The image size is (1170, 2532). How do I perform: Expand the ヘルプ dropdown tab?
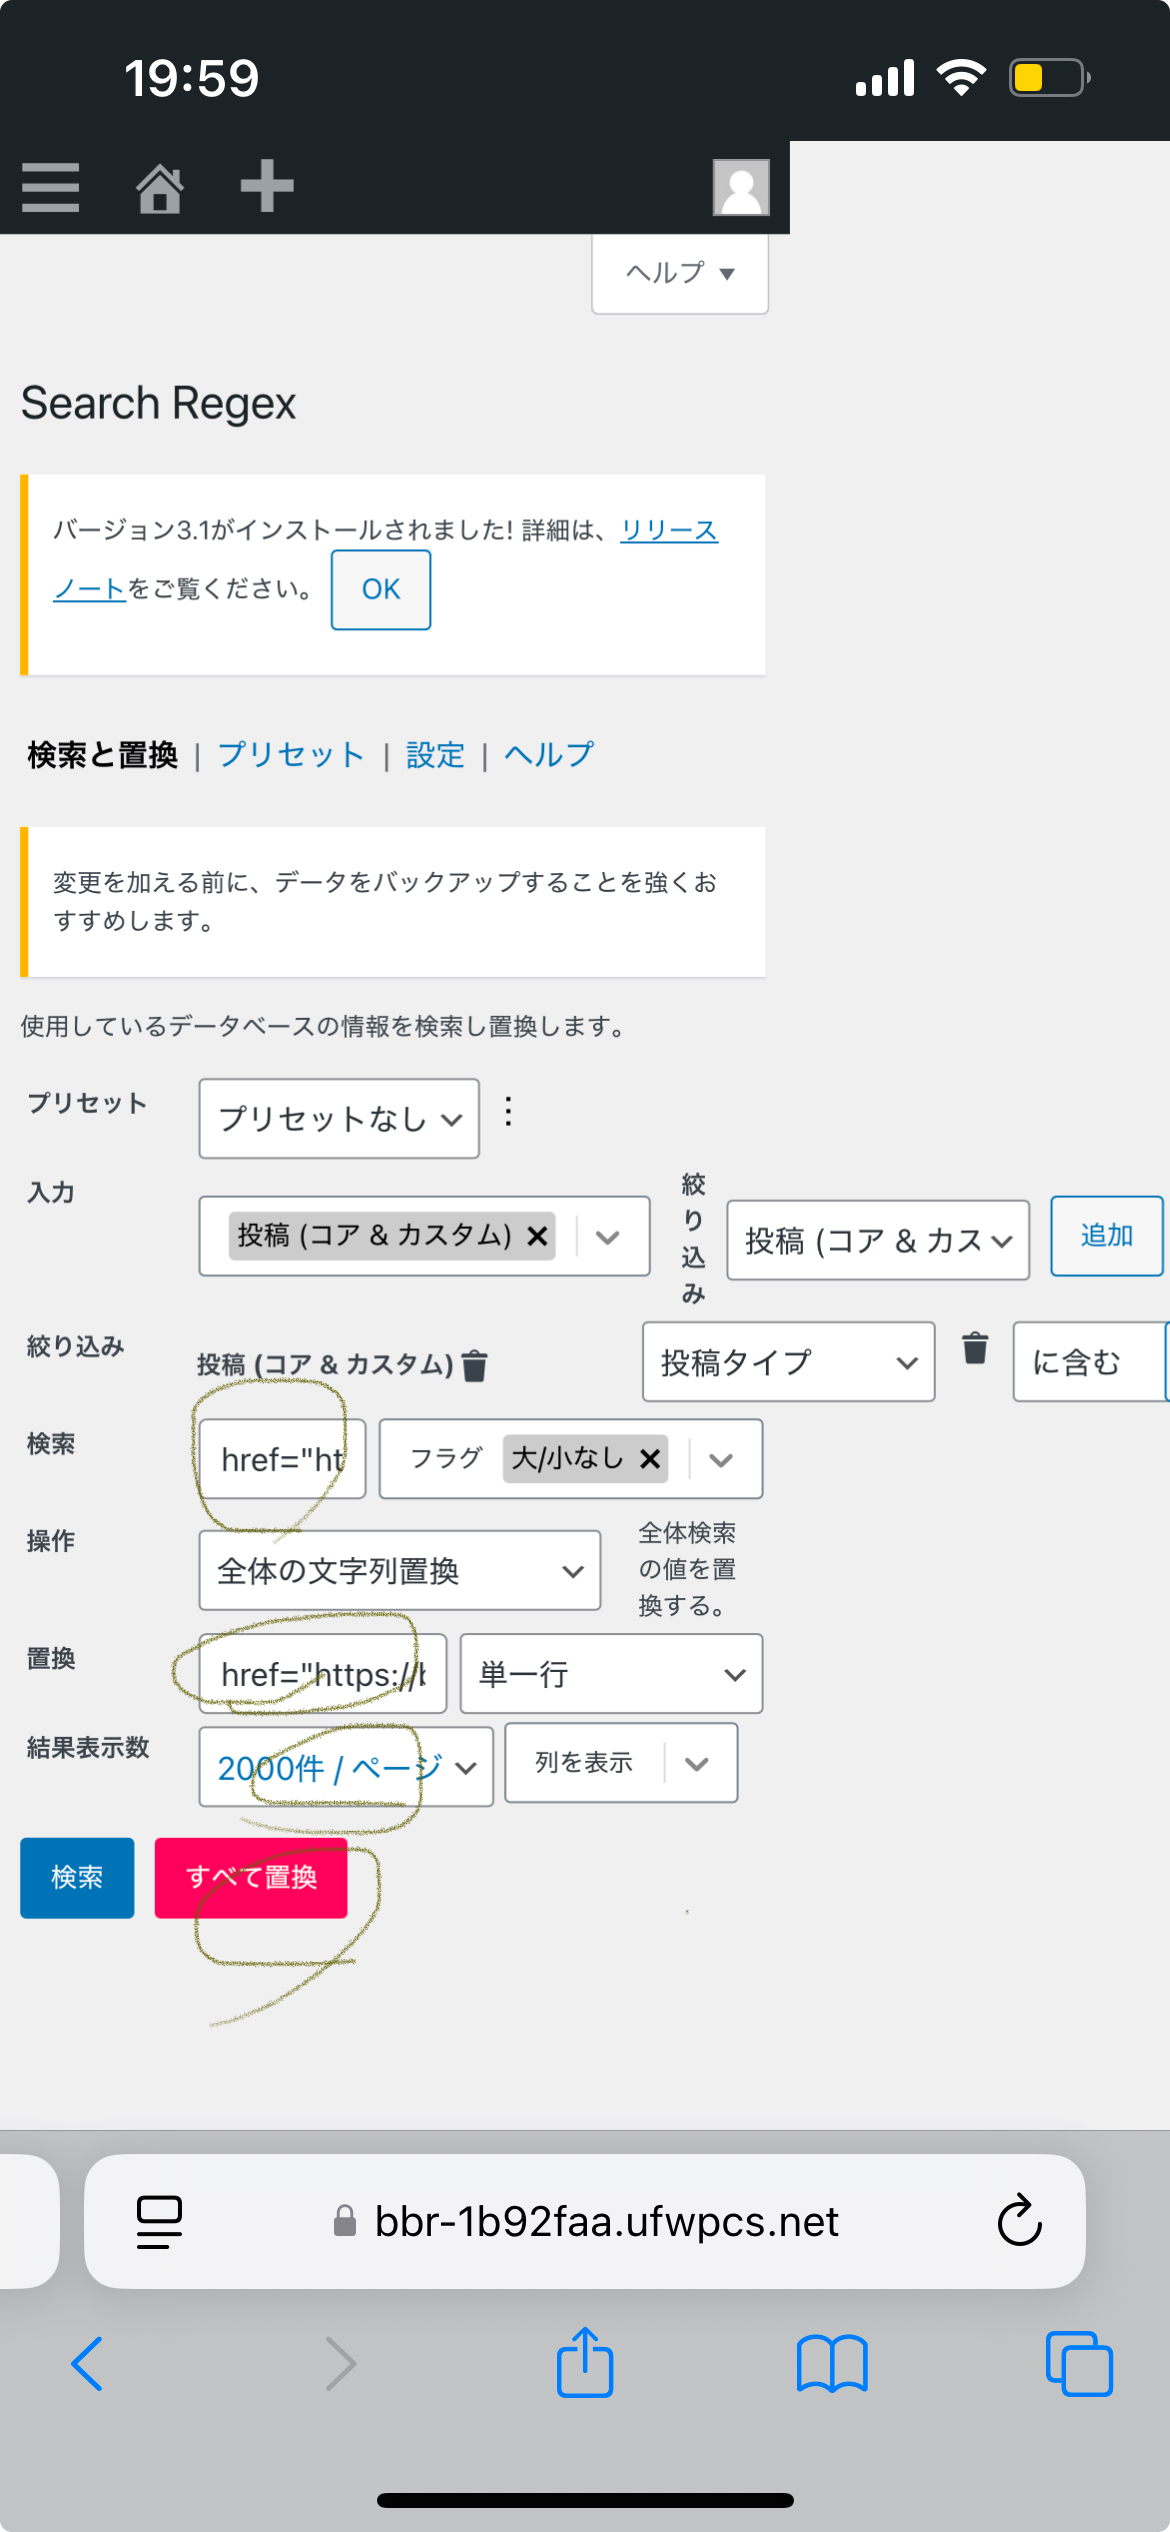click(680, 273)
